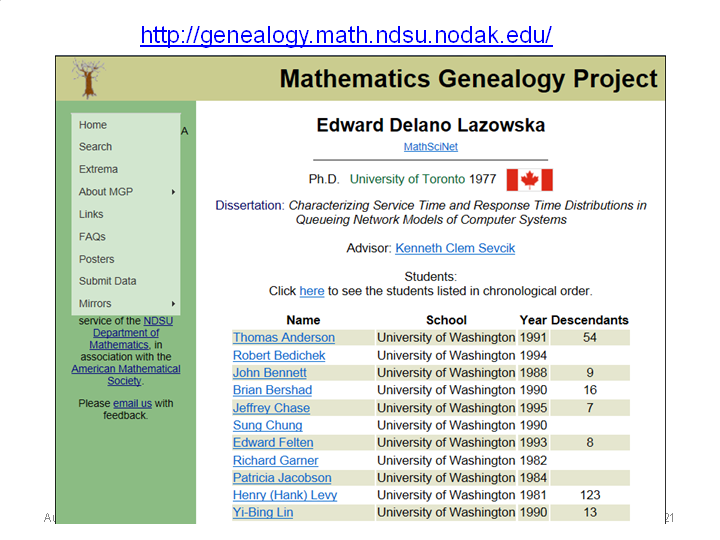
Task: Follow the American Mathematical Society link
Action: tap(126, 375)
